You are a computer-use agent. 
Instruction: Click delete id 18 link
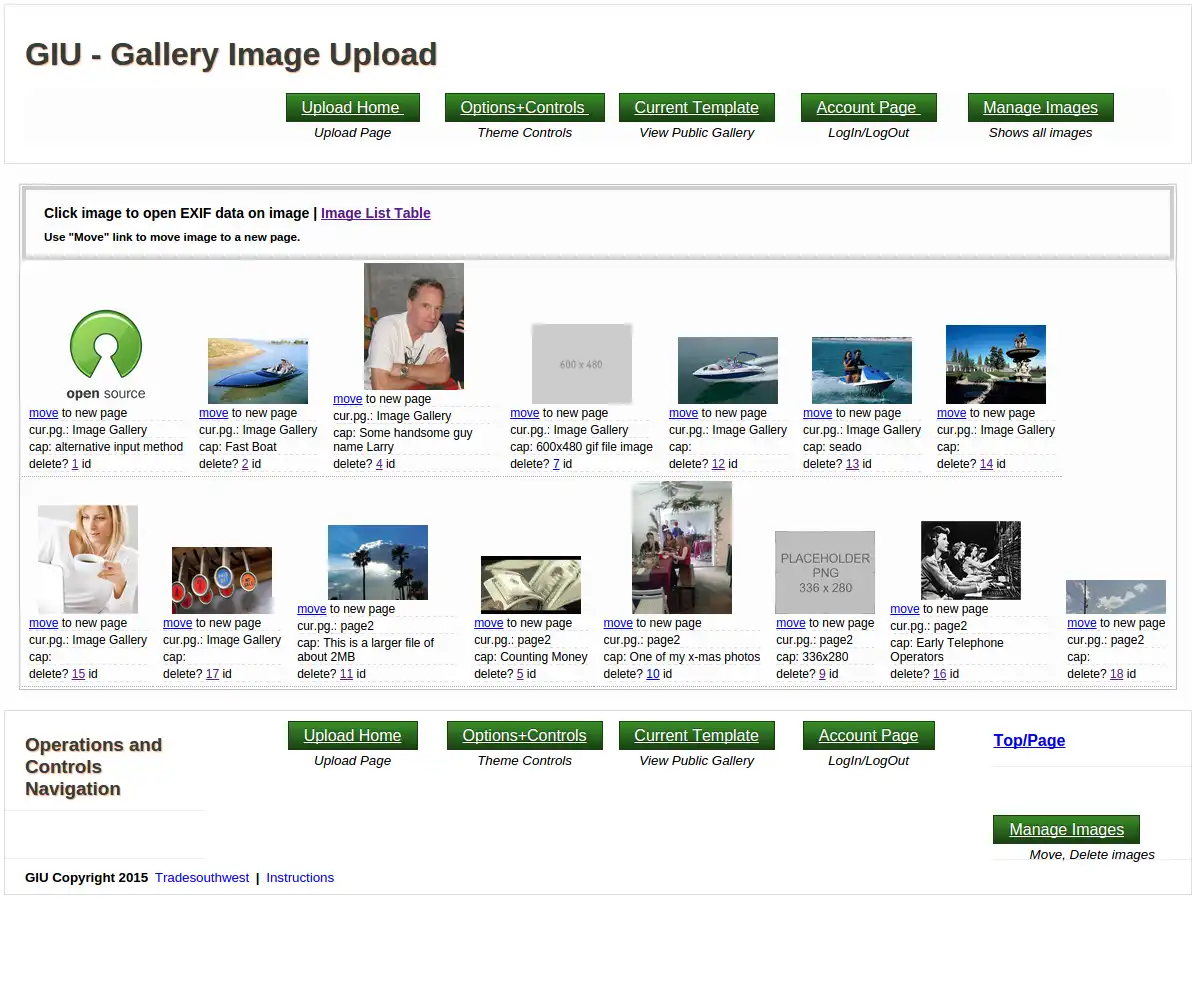click(x=1116, y=674)
